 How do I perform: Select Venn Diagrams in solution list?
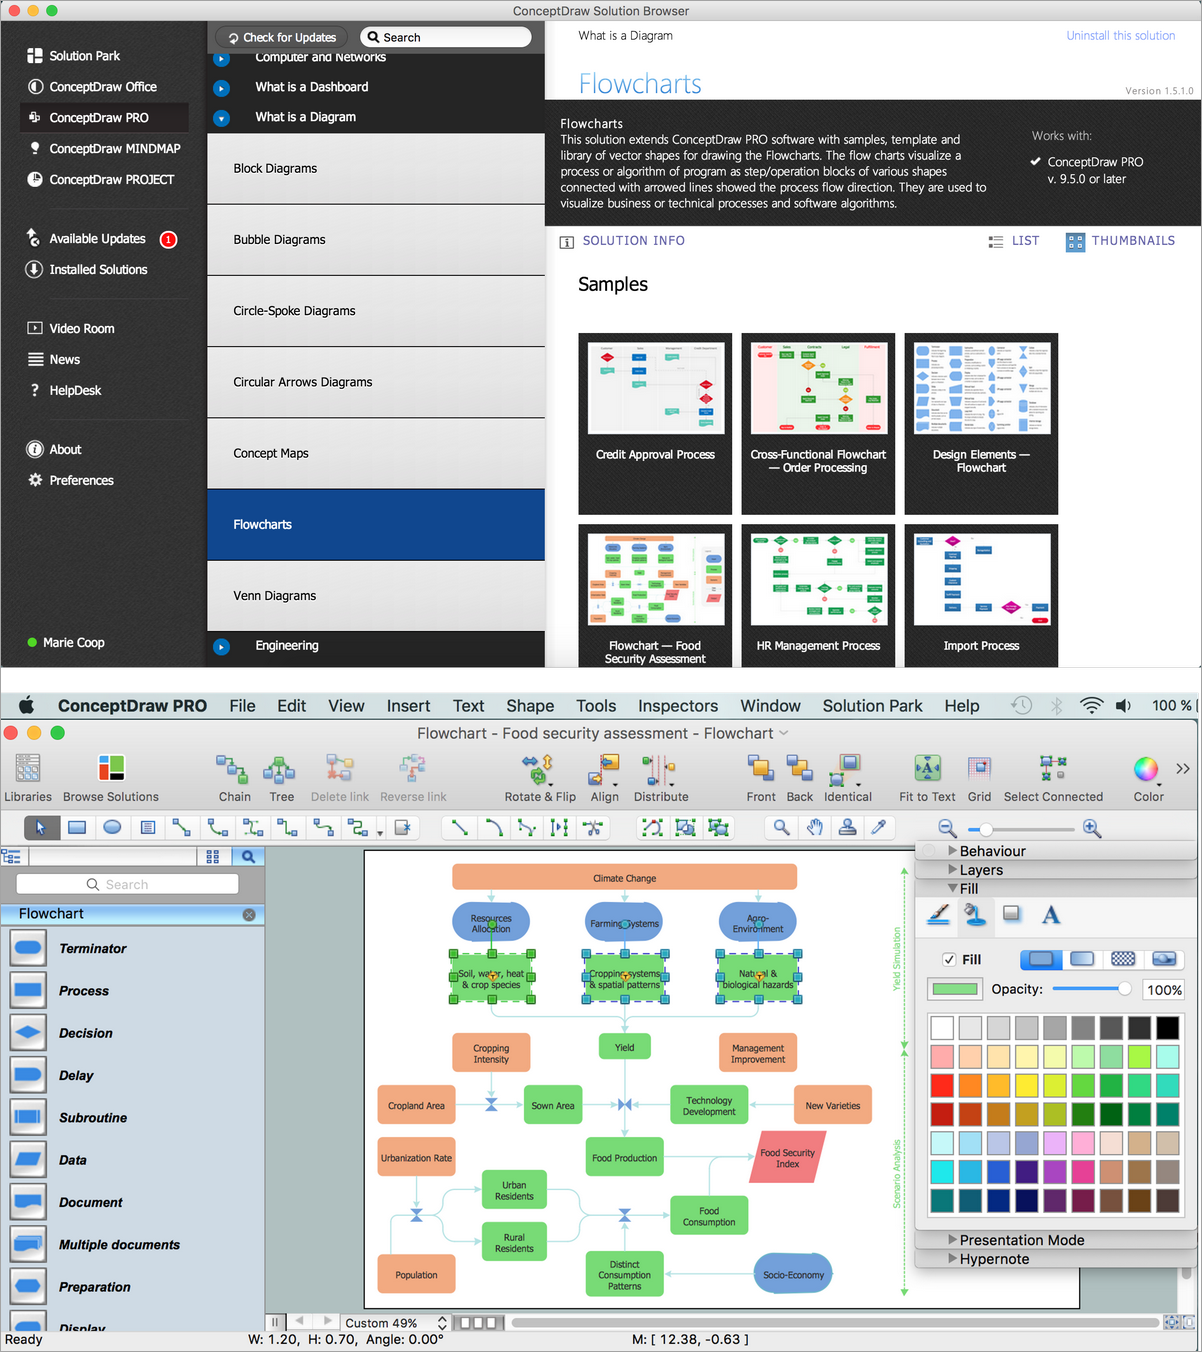pyautogui.click(x=376, y=596)
